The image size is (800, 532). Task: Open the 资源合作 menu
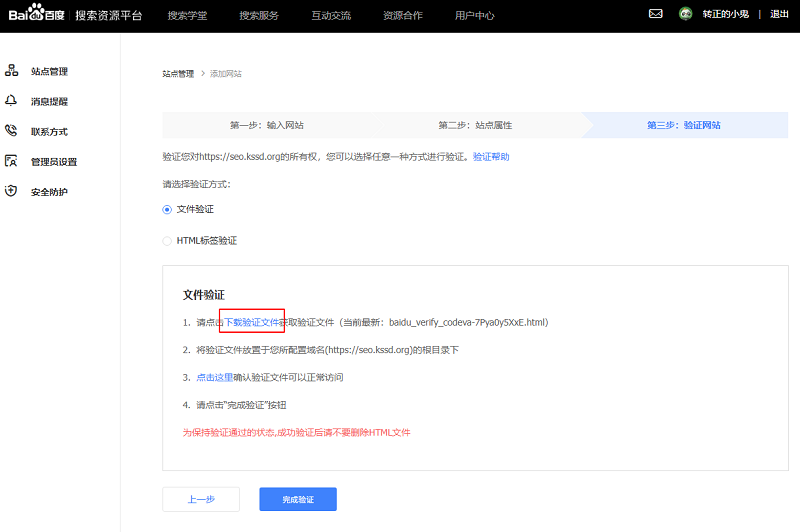click(403, 15)
